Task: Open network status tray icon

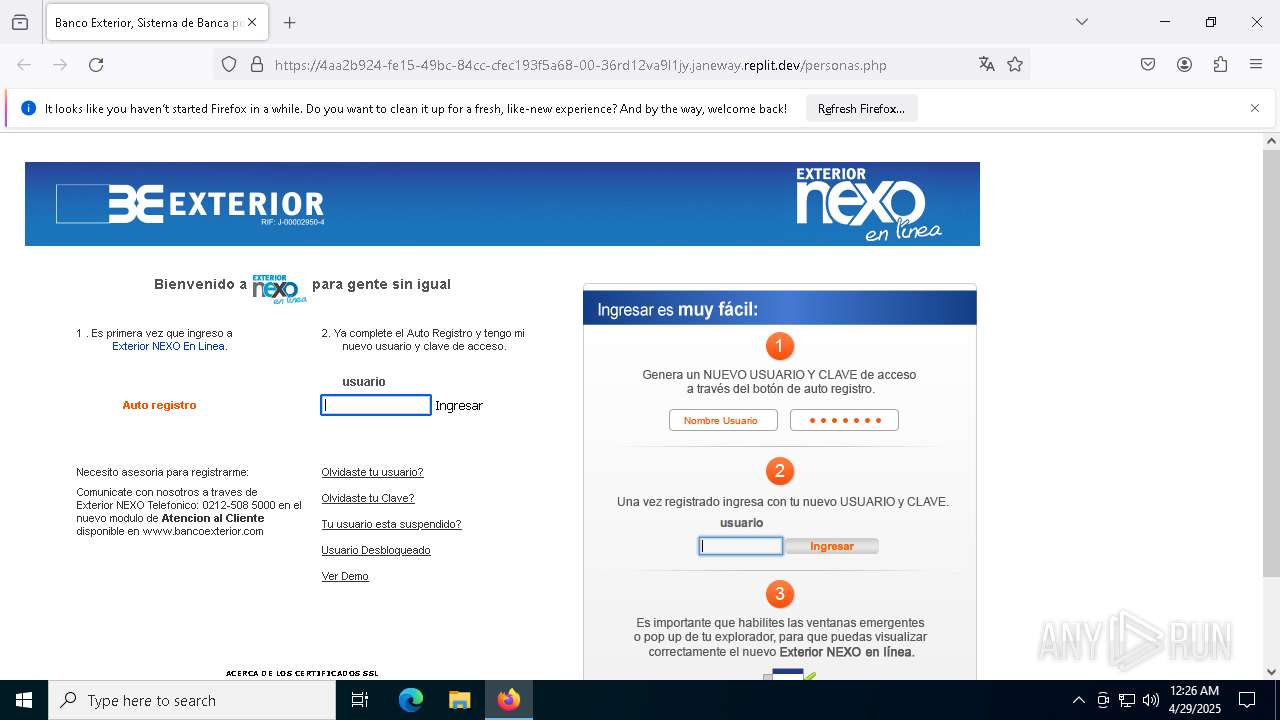Action: [x=1127, y=700]
